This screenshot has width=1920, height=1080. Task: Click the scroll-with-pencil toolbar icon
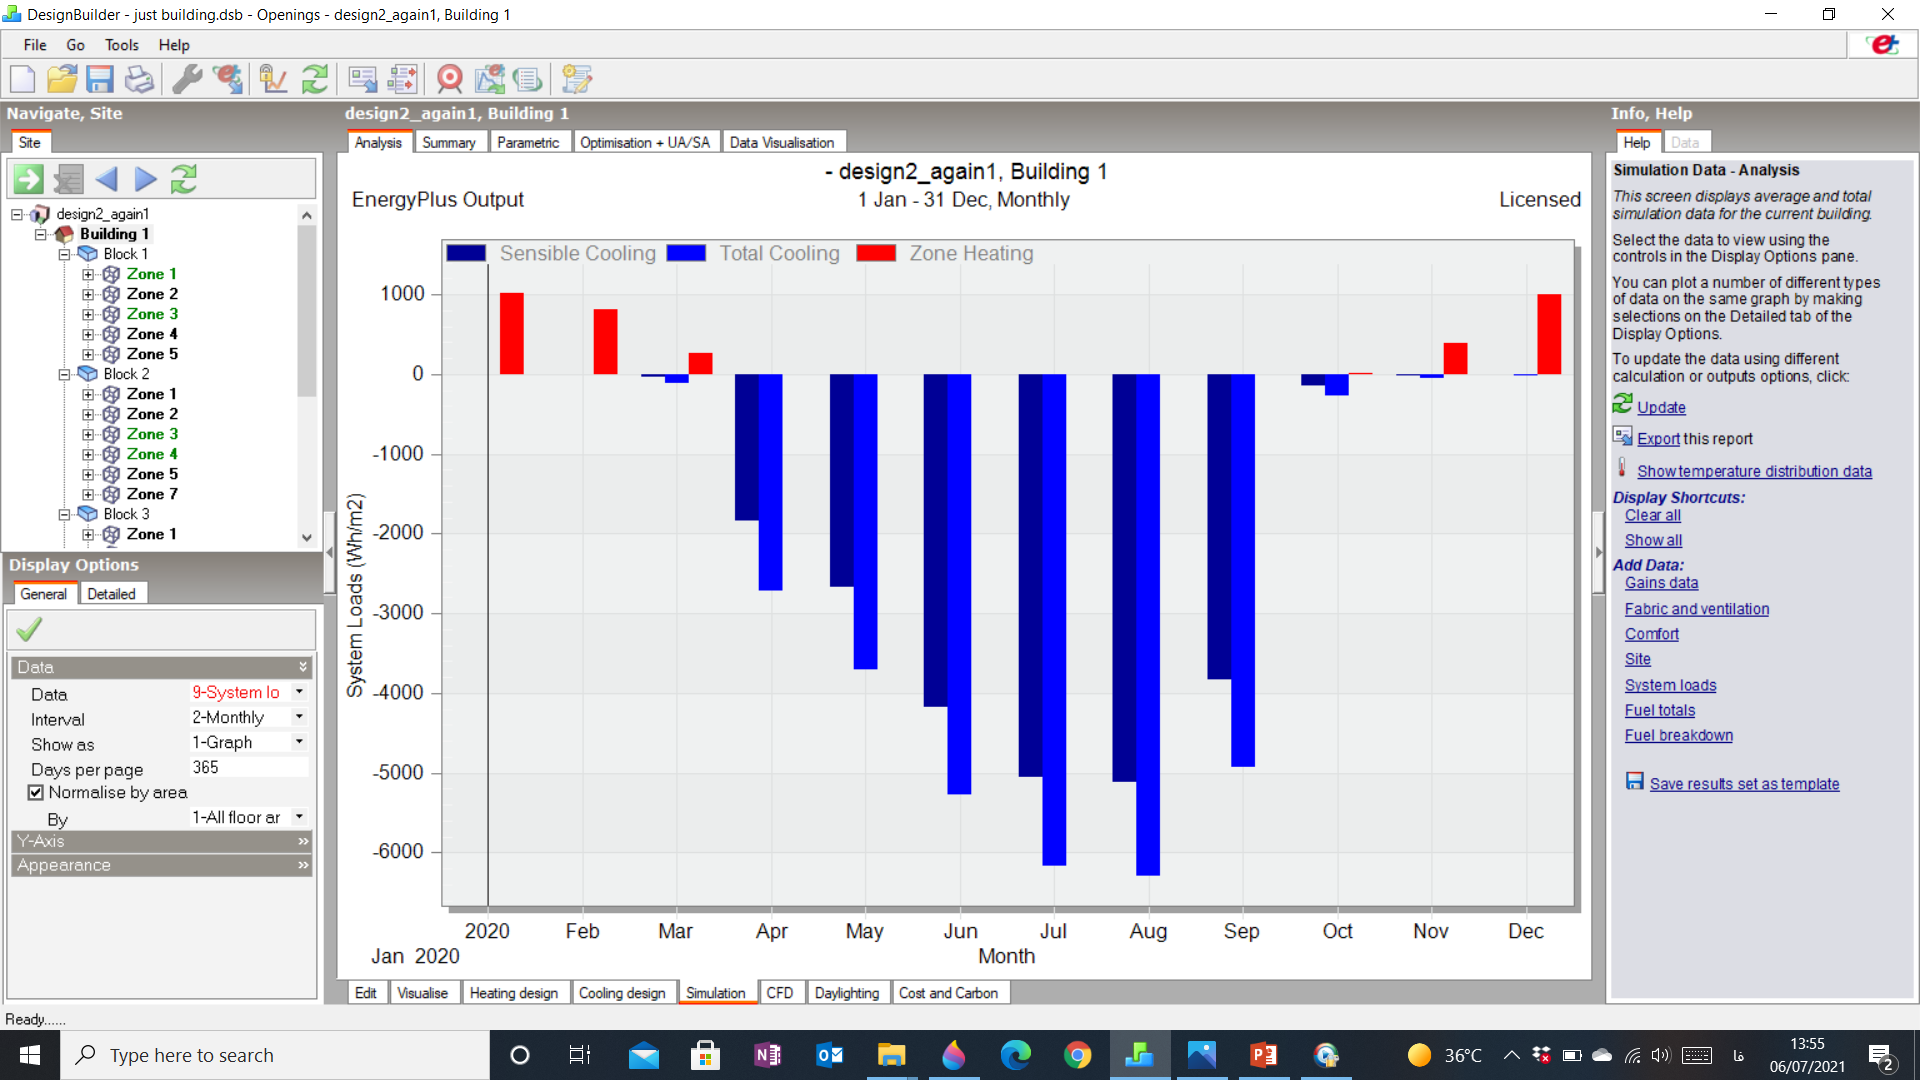[x=577, y=79]
